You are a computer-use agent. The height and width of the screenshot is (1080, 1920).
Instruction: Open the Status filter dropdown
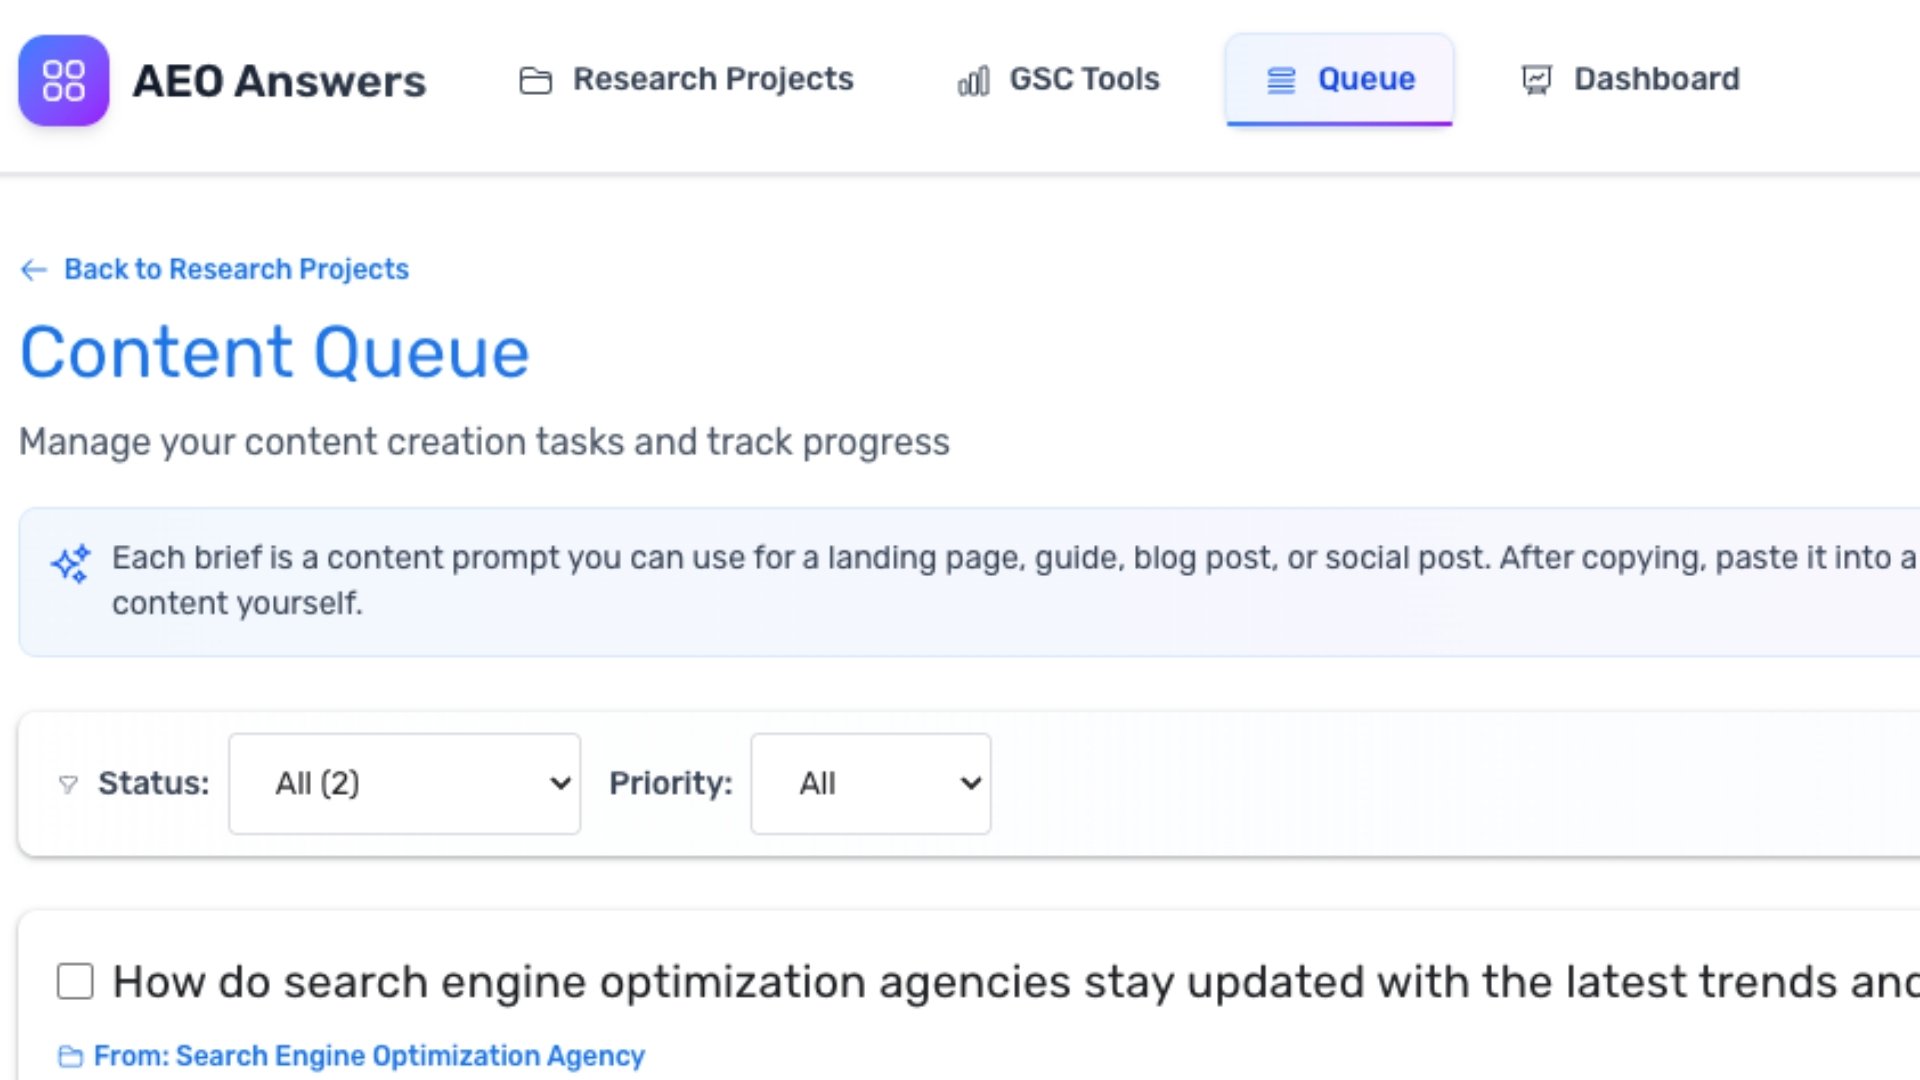click(404, 784)
